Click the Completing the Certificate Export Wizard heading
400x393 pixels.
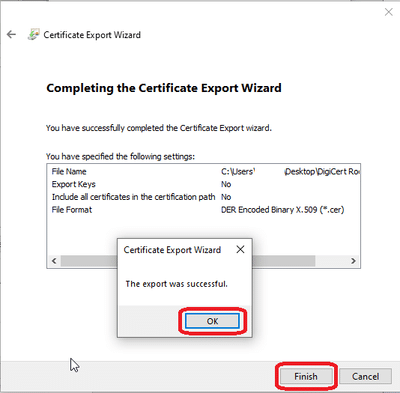(164, 88)
